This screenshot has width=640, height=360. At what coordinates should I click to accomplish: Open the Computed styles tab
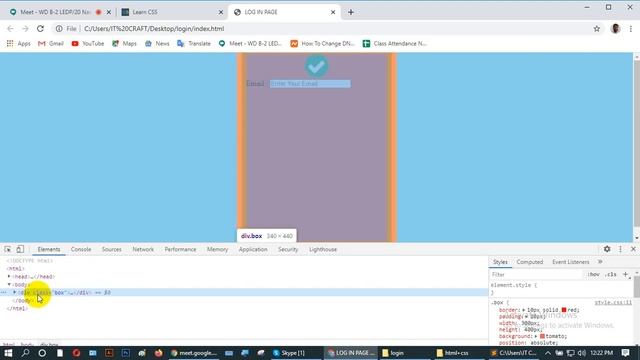pos(529,262)
